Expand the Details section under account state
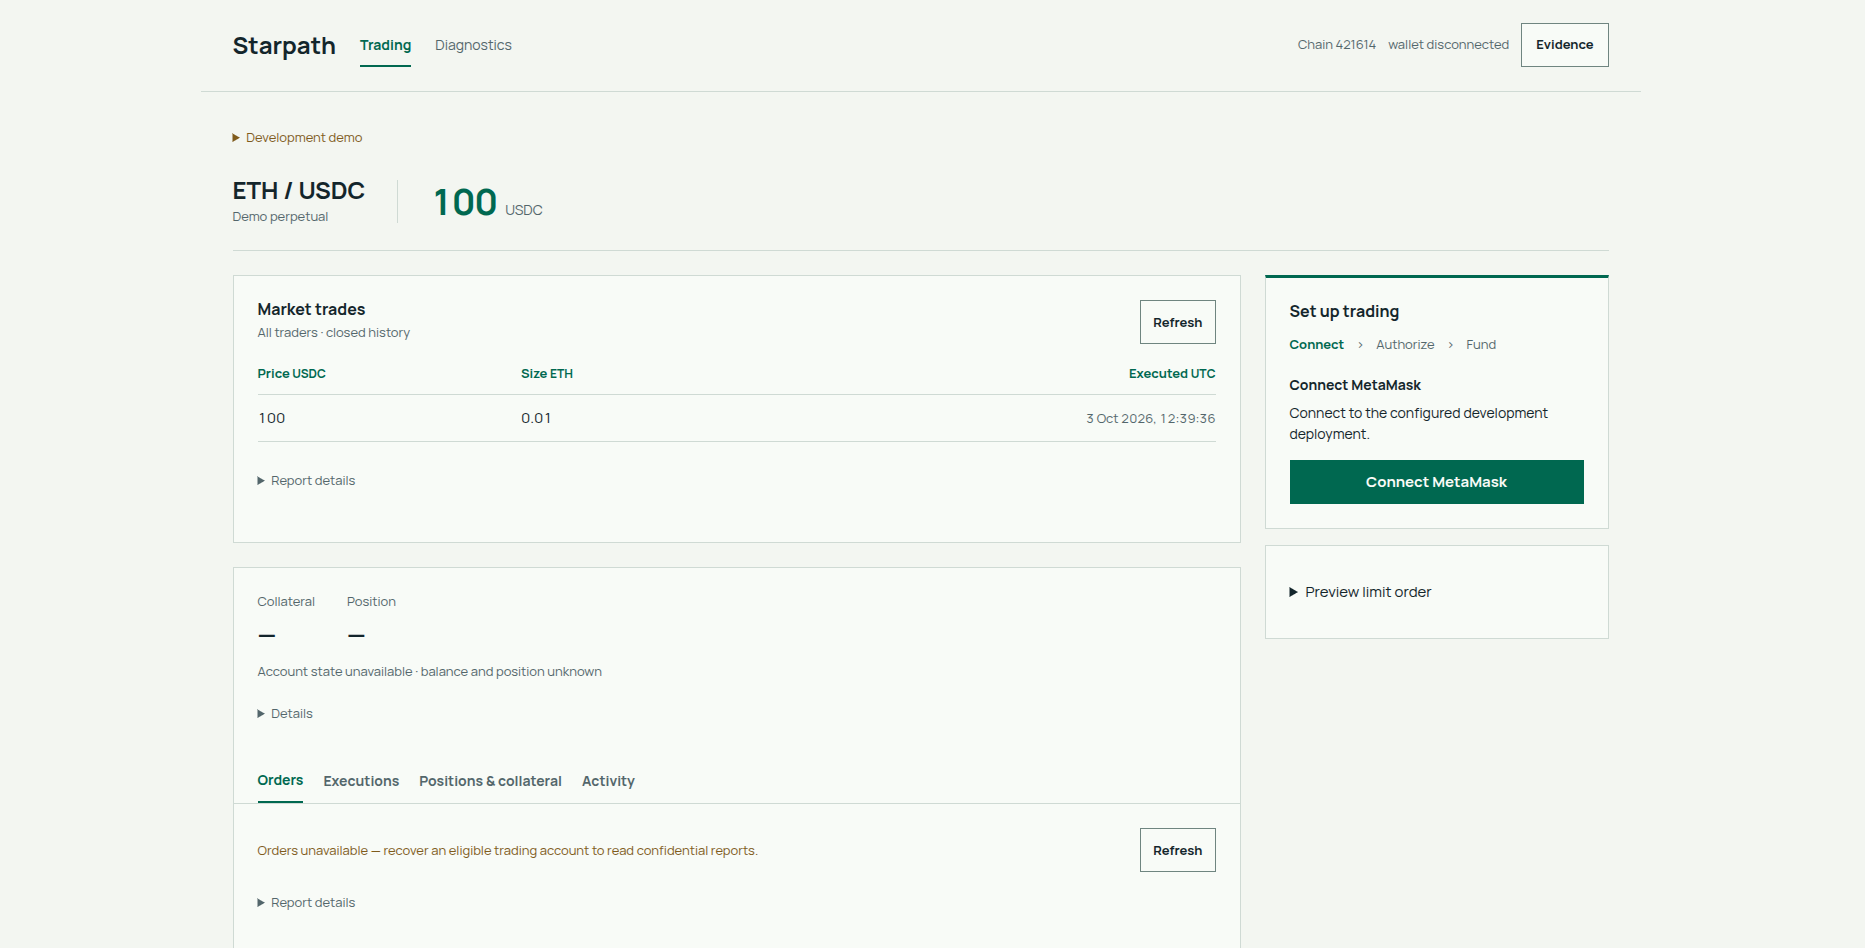 click(286, 714)
